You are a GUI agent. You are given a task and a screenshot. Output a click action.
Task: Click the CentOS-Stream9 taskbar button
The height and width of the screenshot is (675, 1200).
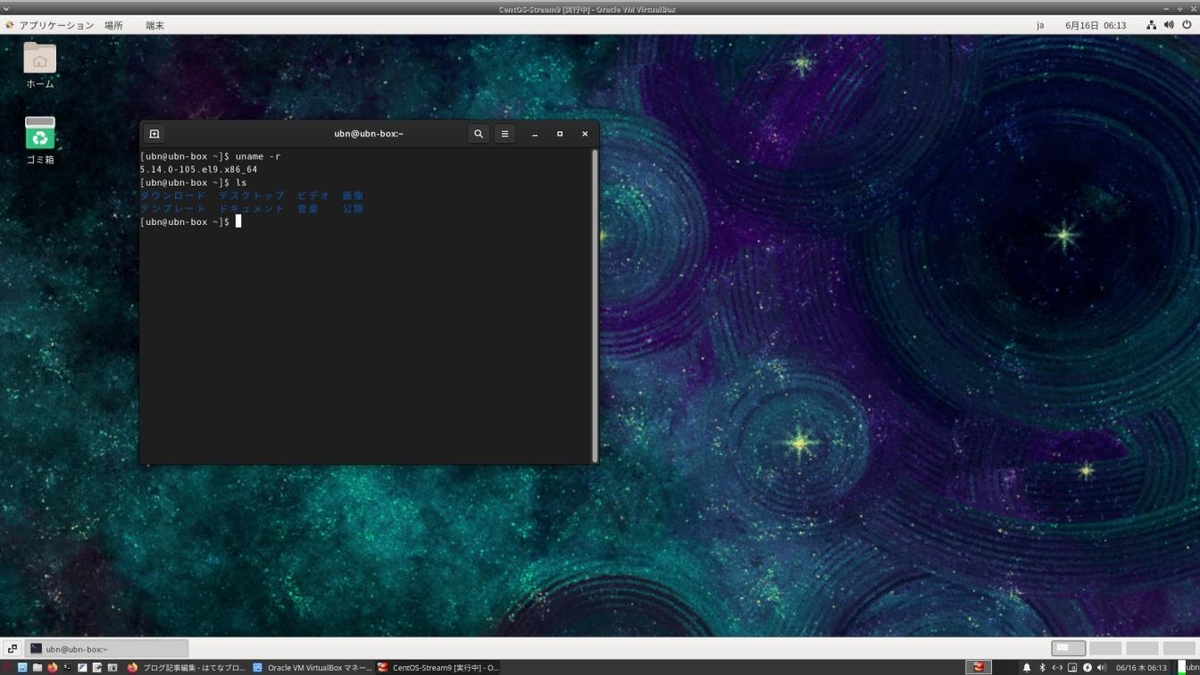pos(437,667)
